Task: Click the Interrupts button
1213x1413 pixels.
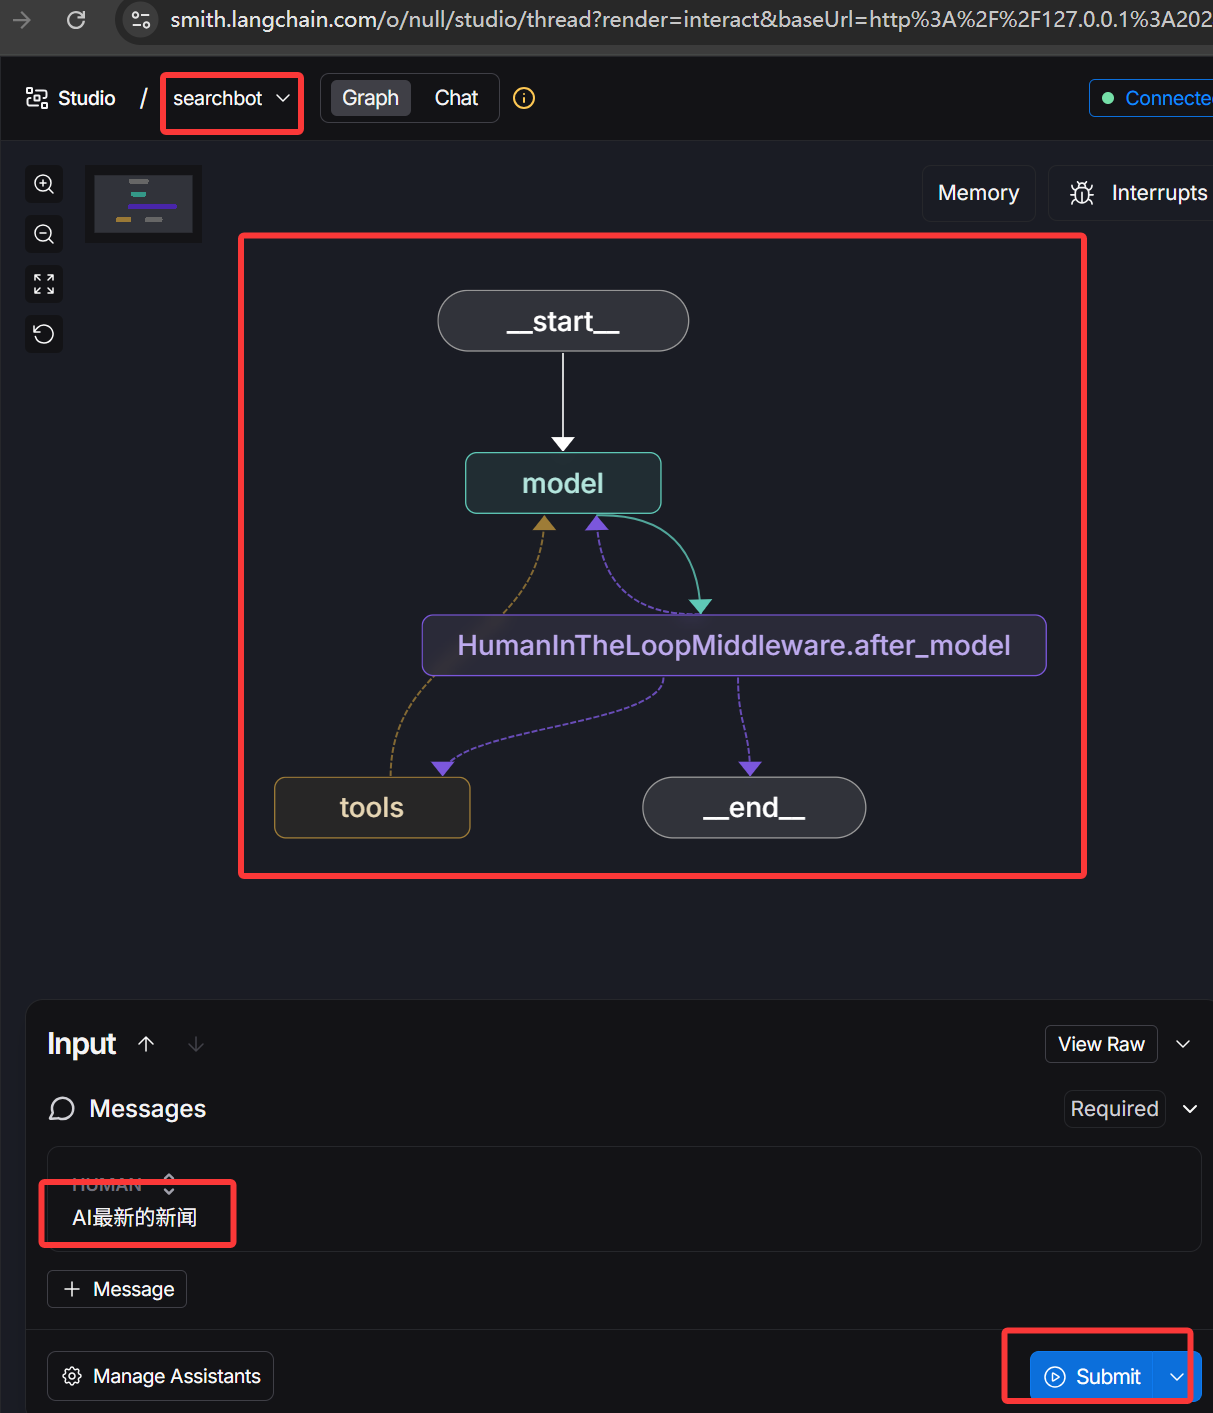Action: tap(1138, 193)
